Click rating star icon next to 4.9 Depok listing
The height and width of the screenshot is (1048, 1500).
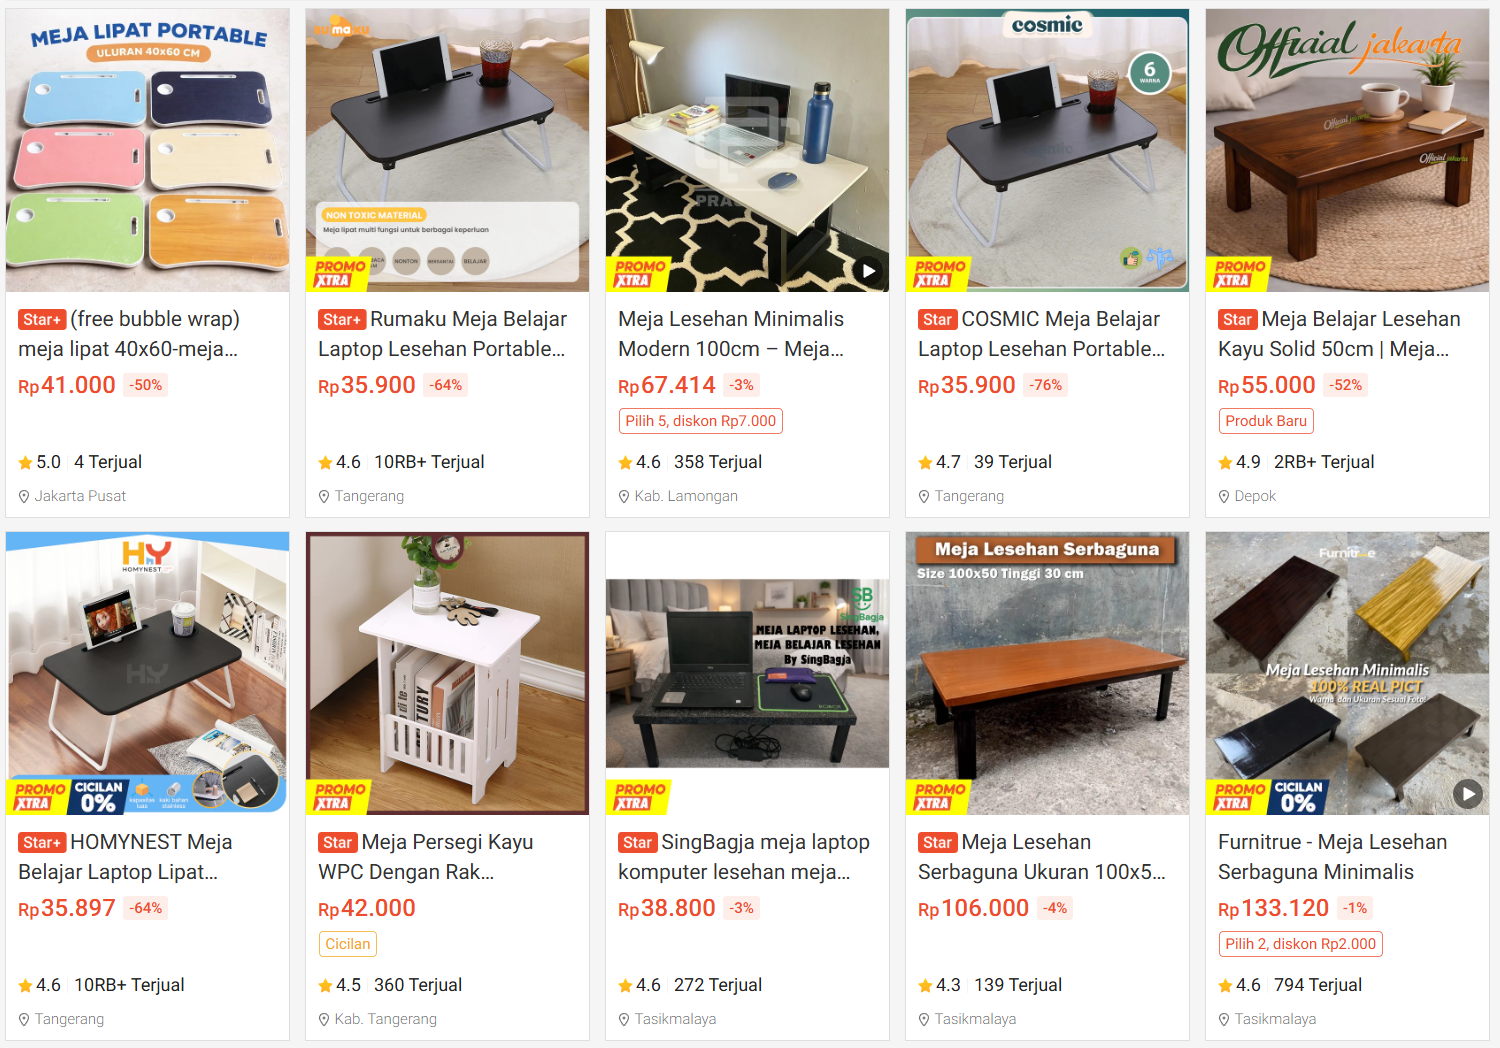tap(1225, 463)
